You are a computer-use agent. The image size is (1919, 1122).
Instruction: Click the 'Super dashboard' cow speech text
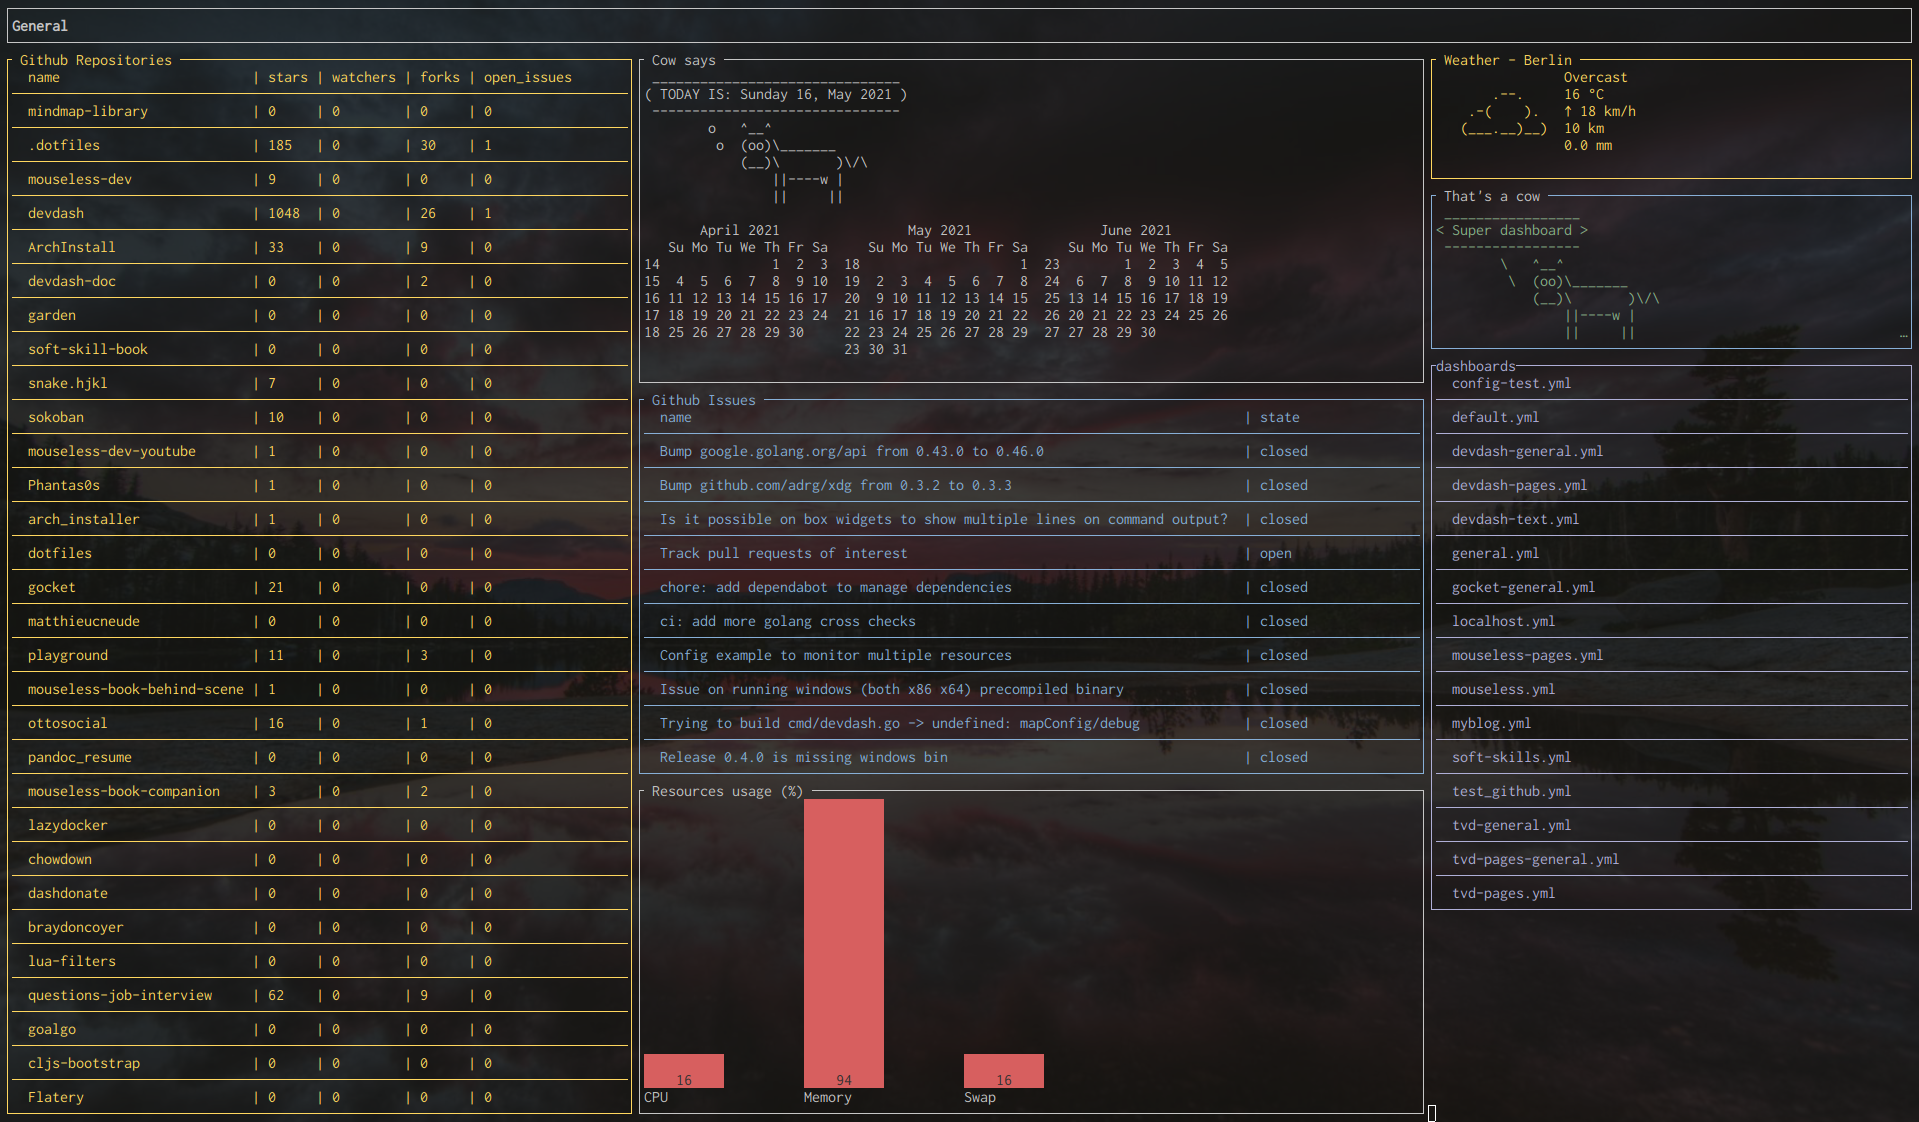pos(1512,230)
